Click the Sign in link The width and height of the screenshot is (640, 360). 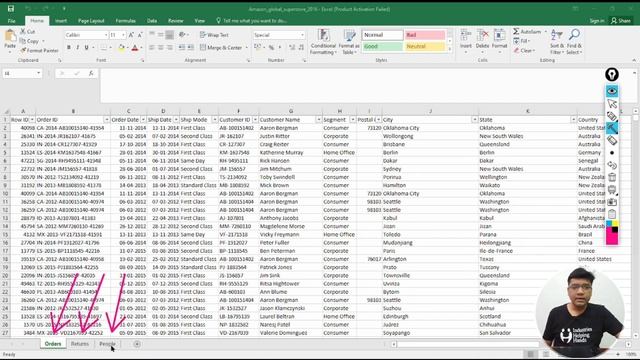(x=596, y=21)
